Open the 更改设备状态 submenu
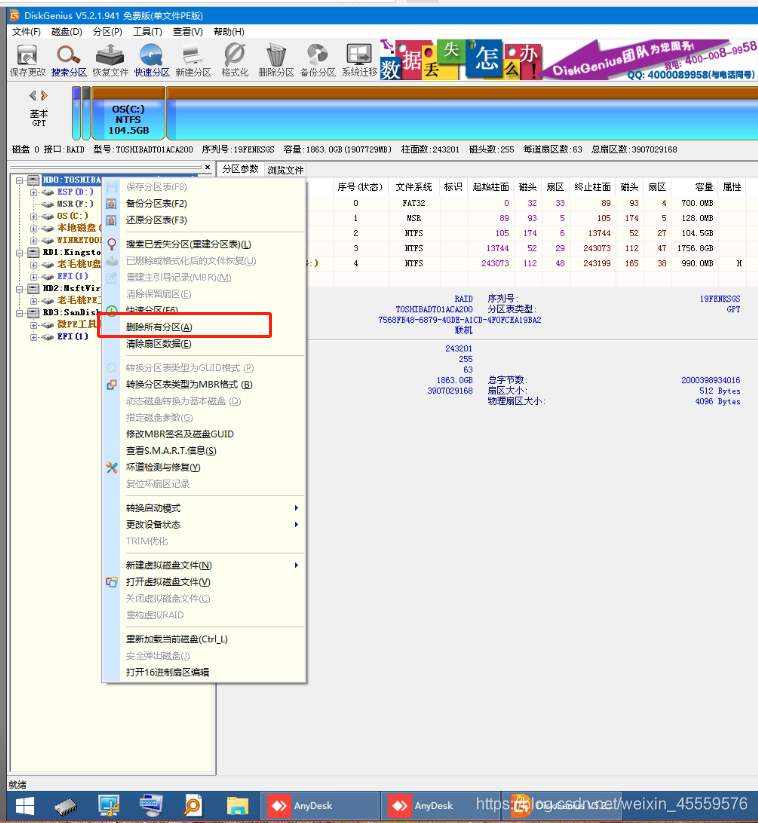This screenshot has width=758, height=823. 204,524
